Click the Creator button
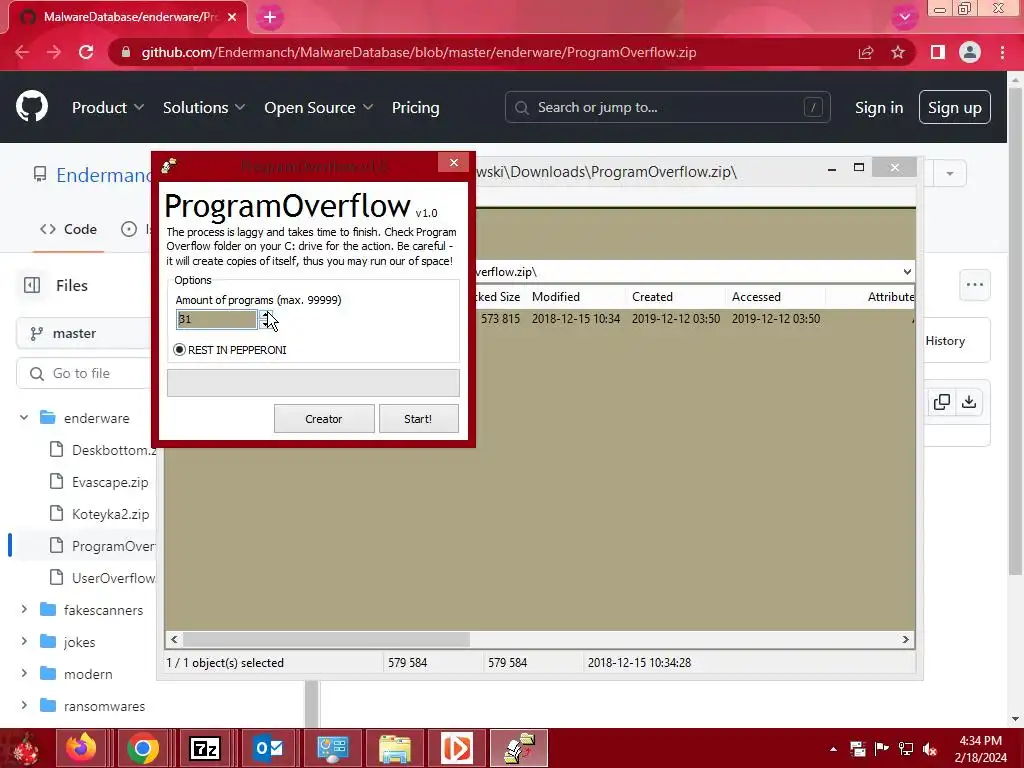The image size is (1024, 768). coord(324,419)
